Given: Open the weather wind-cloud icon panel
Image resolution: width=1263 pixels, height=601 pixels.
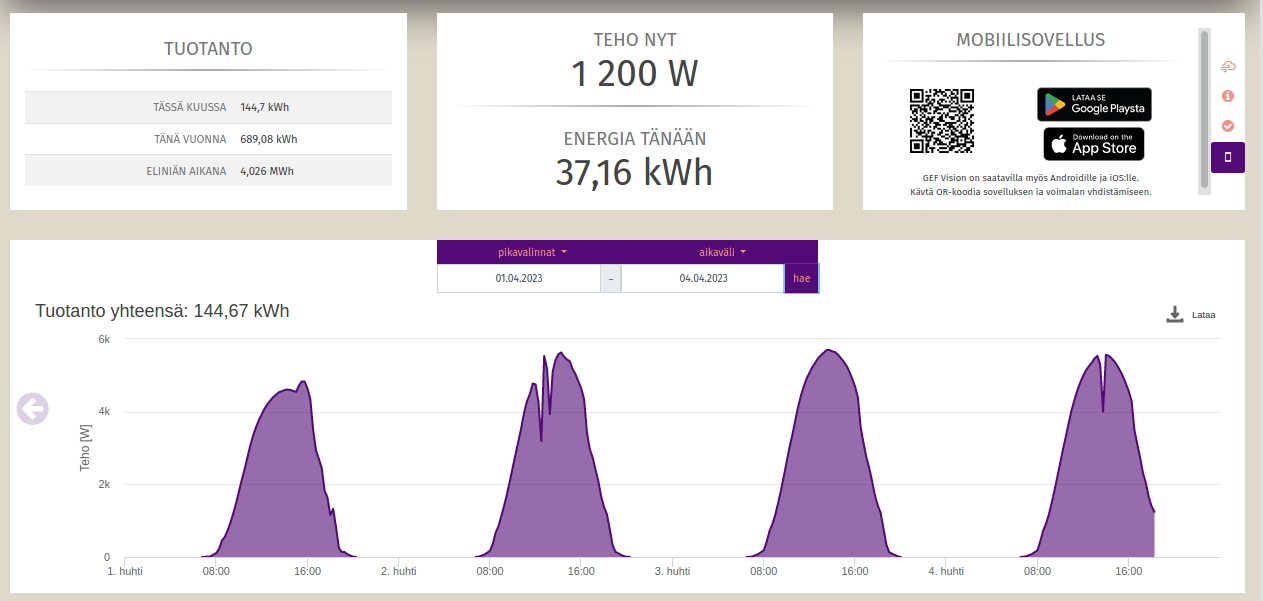Looking at the screenshot, I should tap(1228, 66).
